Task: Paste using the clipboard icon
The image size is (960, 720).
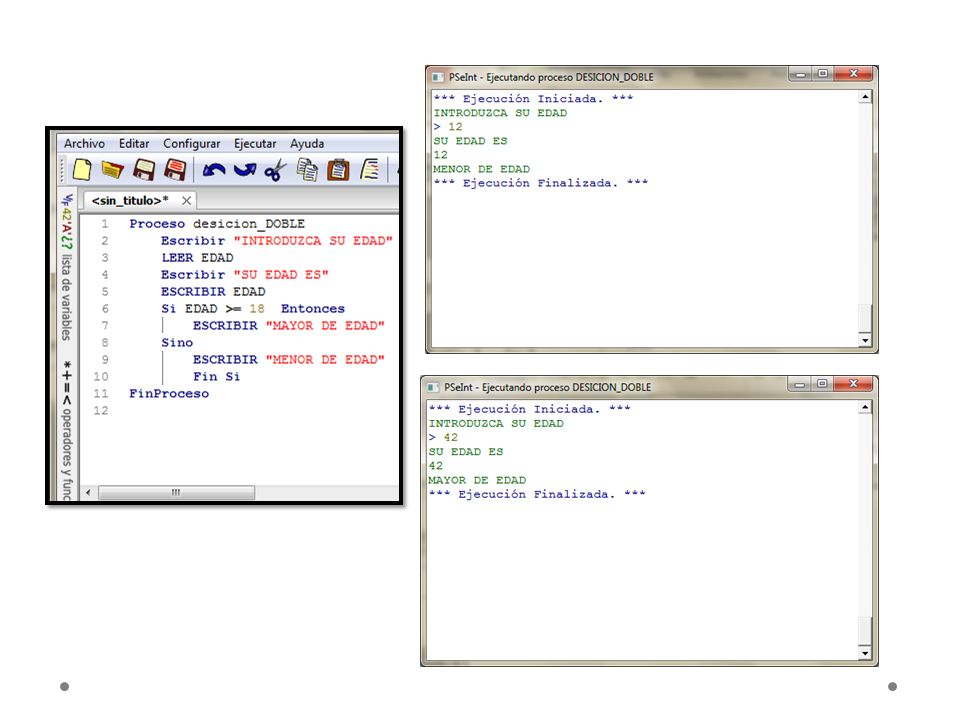Action: click(338, 170)
